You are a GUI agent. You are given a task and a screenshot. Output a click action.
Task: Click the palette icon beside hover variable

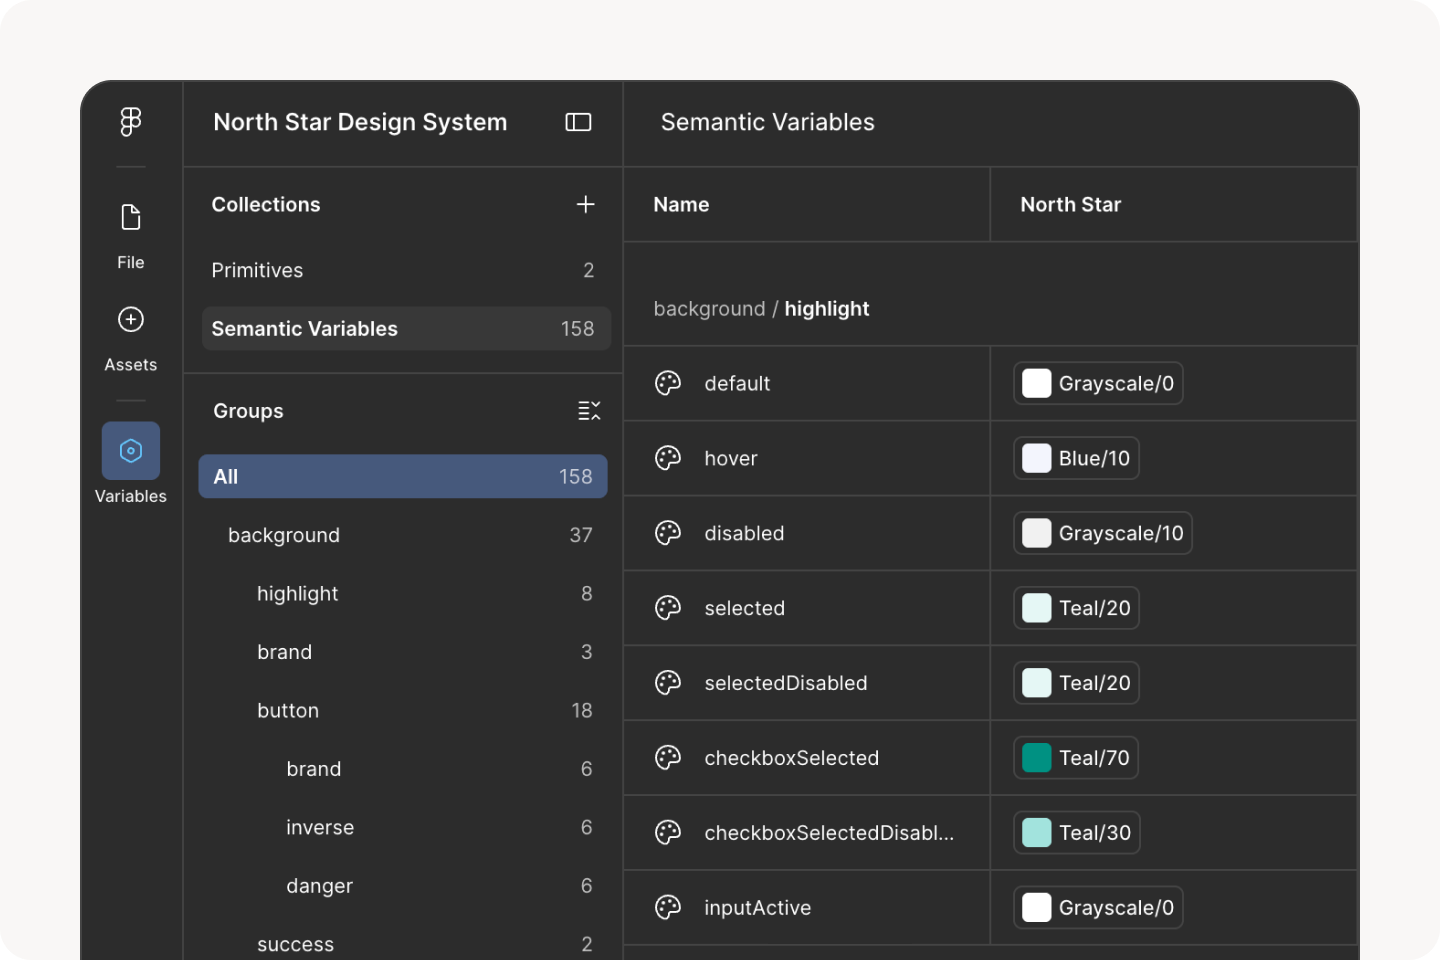pos(668,458)
